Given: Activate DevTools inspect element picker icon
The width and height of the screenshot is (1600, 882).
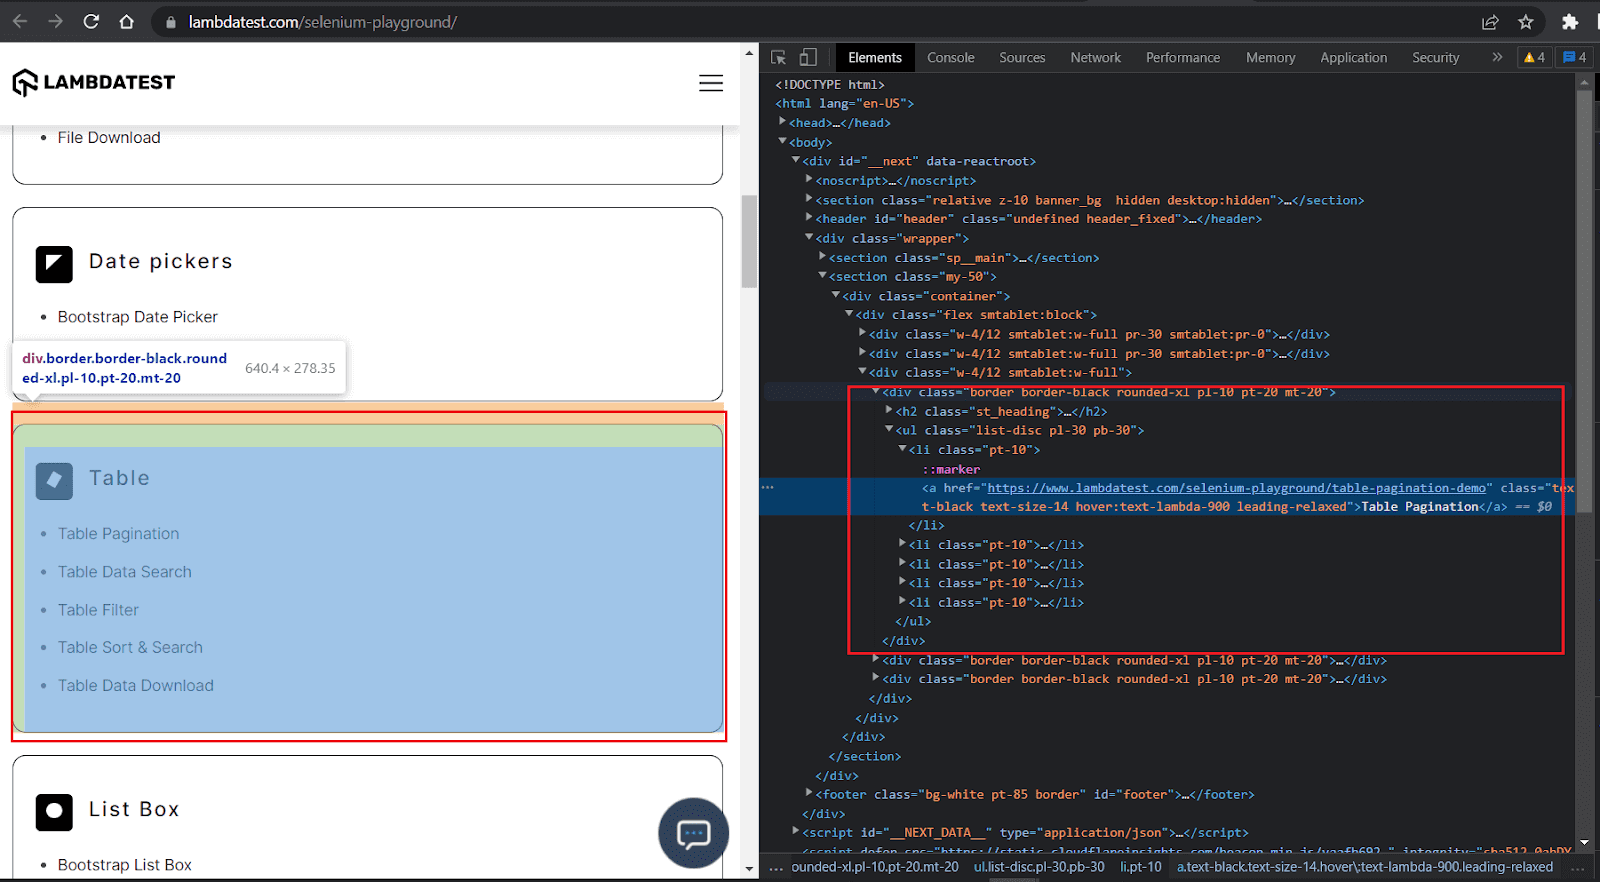Looking at the screenshot, I should click(x=779, y=57).
